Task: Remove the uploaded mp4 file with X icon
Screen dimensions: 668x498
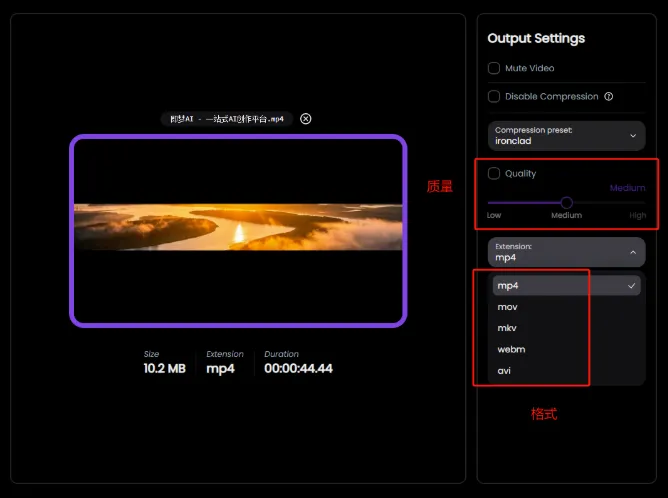Action: 305,119
